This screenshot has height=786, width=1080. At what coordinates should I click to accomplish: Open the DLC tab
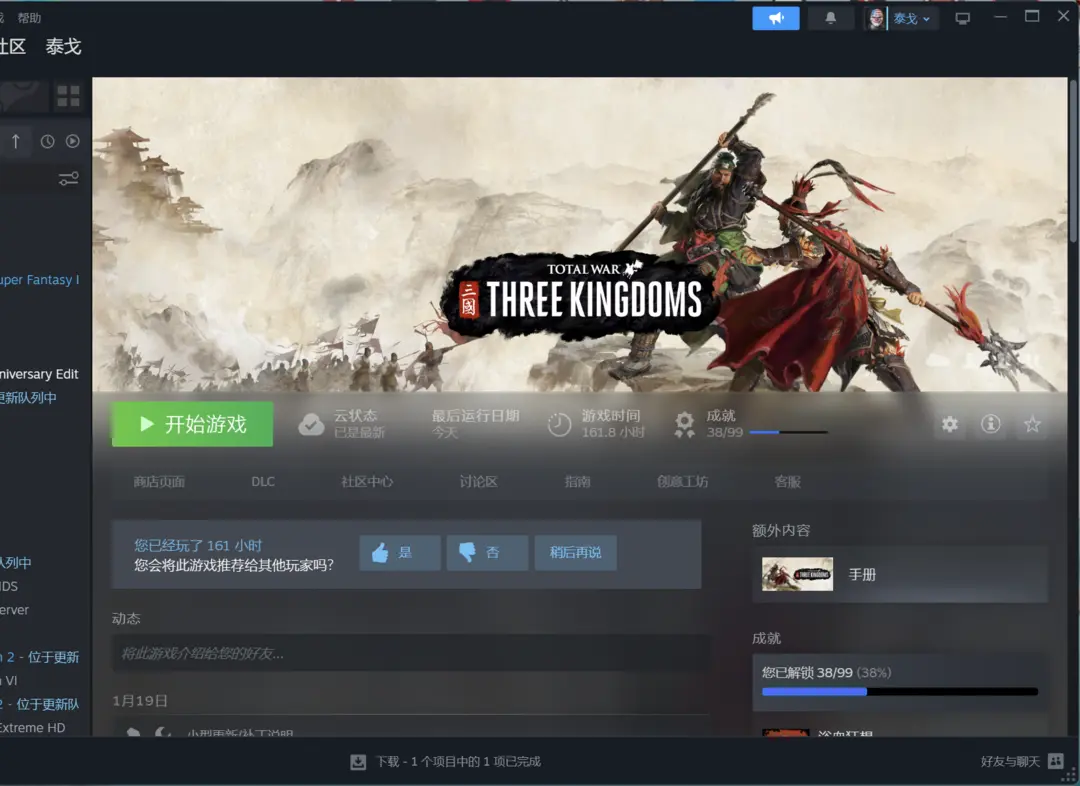[263, 482]
